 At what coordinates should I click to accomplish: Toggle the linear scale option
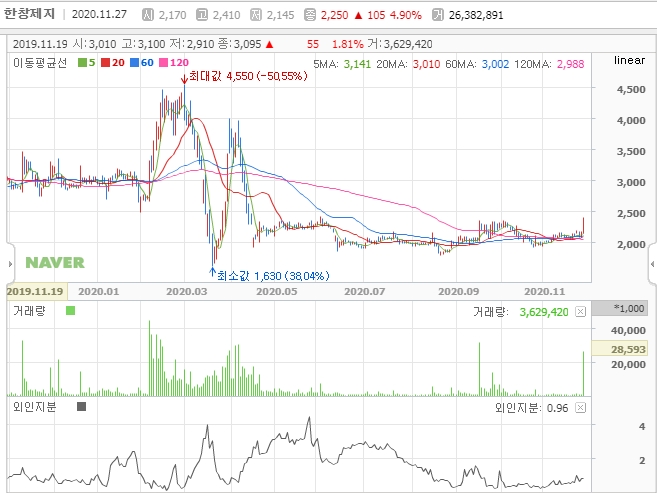[629, 60]
